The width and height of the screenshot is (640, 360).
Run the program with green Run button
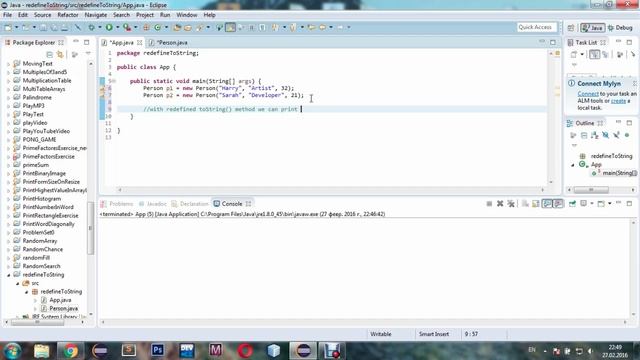coord(109,27)
